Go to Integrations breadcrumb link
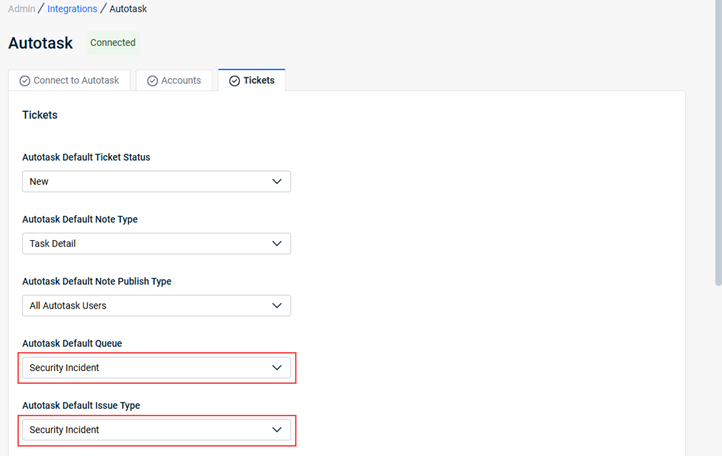Image resolution: width=722 pixels, height=456 pixels. [x=72, y=9]
